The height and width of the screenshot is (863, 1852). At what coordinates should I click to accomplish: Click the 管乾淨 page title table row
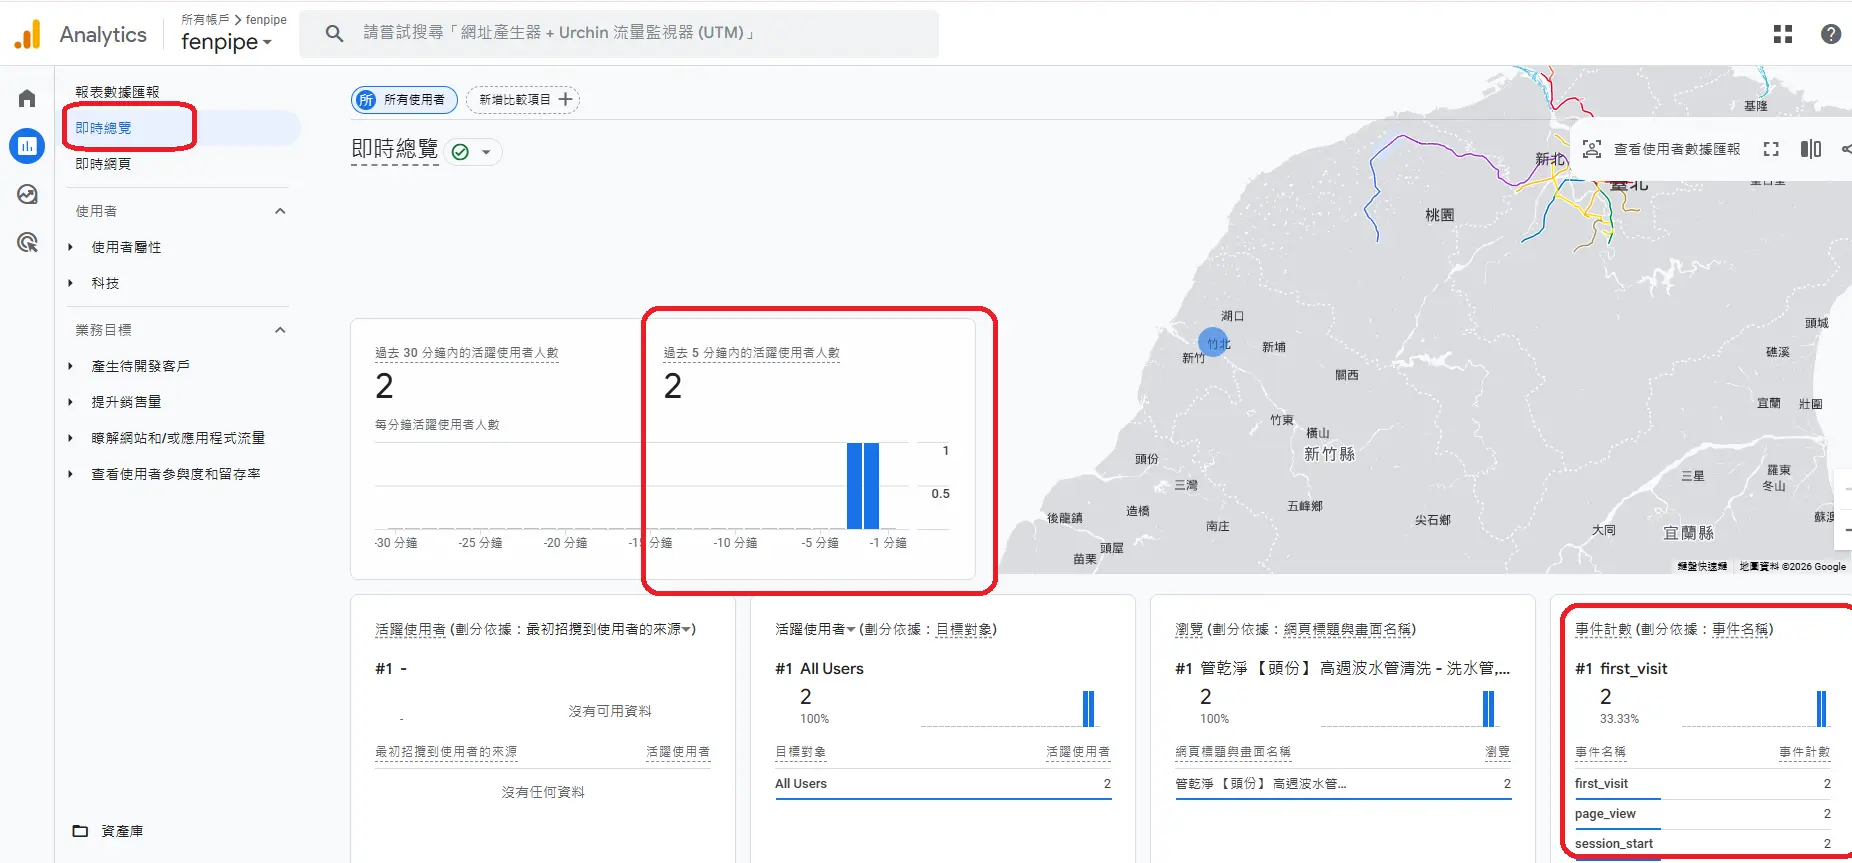coord(1343,784)
